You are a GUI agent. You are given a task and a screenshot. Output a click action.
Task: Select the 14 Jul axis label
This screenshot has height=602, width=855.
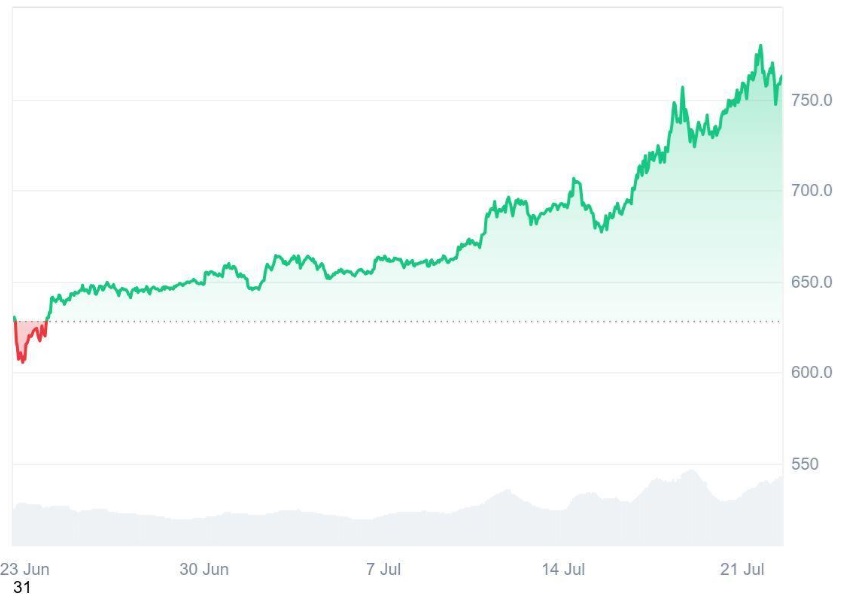pyautogui.click(x=563, y=568)
